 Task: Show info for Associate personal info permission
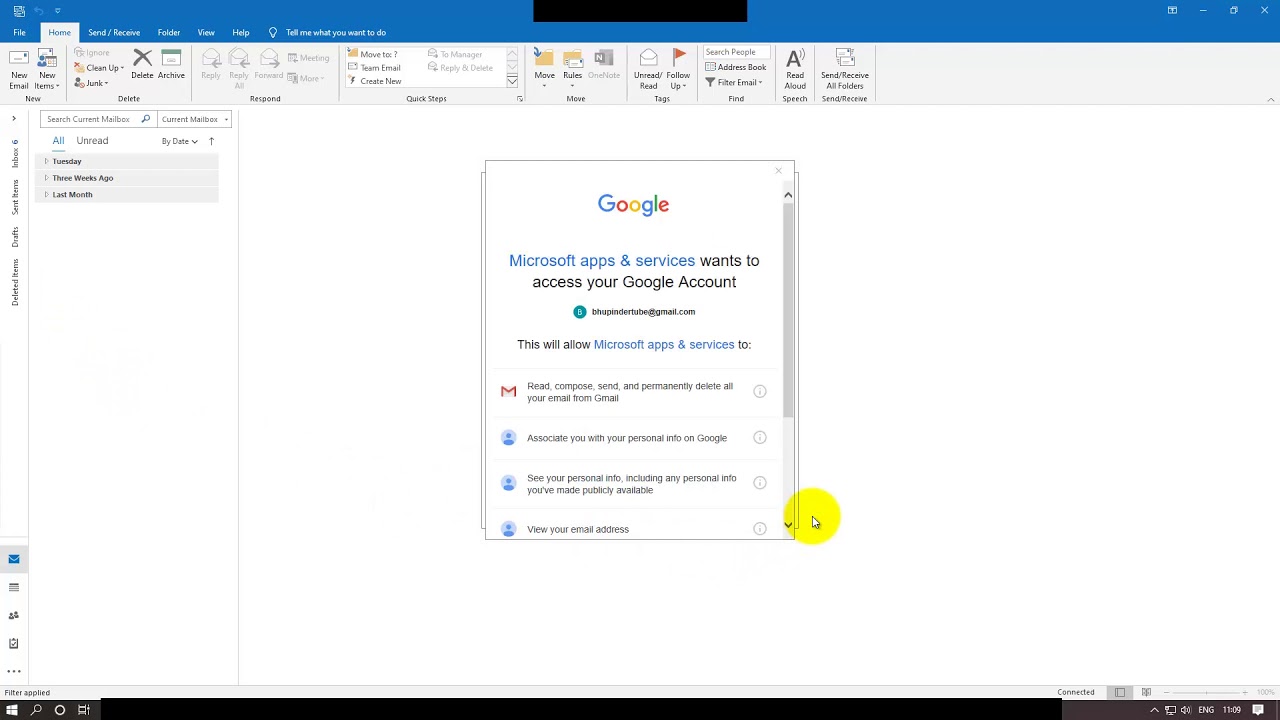coord(760,438)
